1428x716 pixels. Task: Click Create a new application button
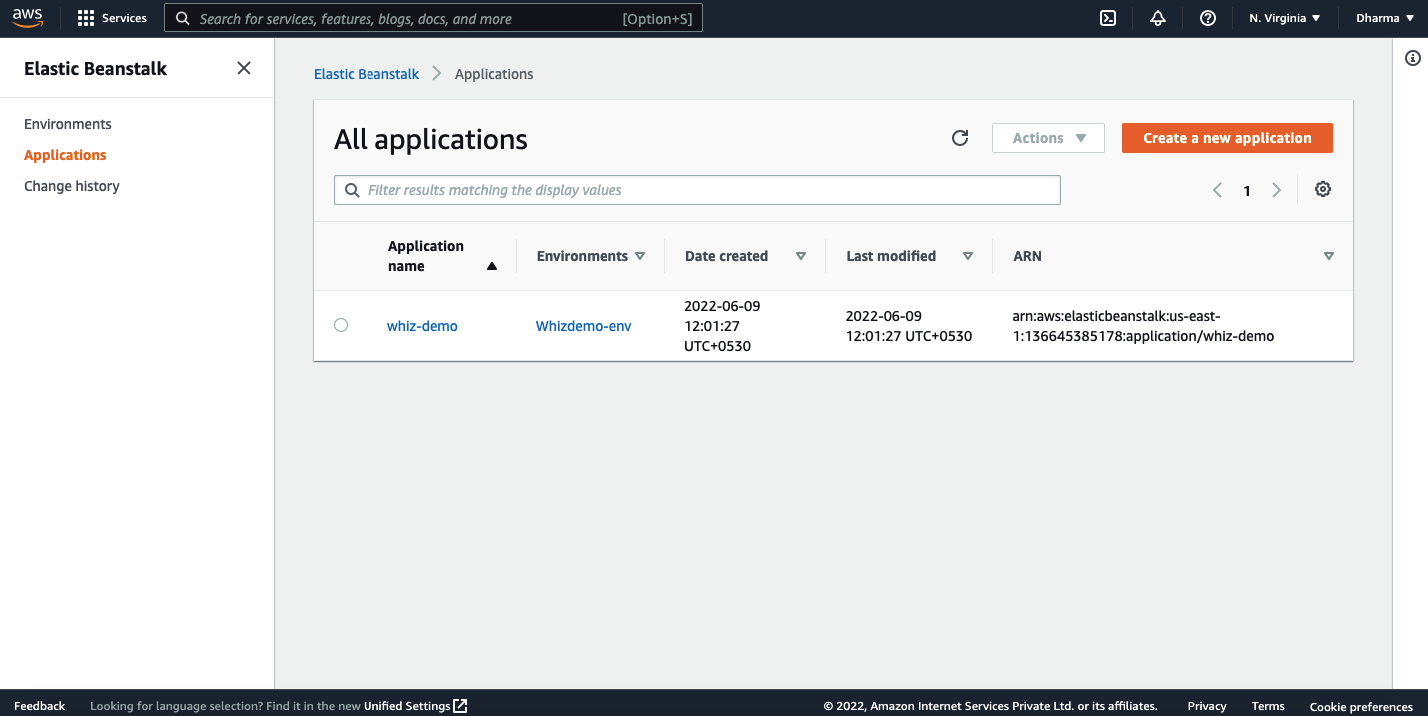[1227, 138]
